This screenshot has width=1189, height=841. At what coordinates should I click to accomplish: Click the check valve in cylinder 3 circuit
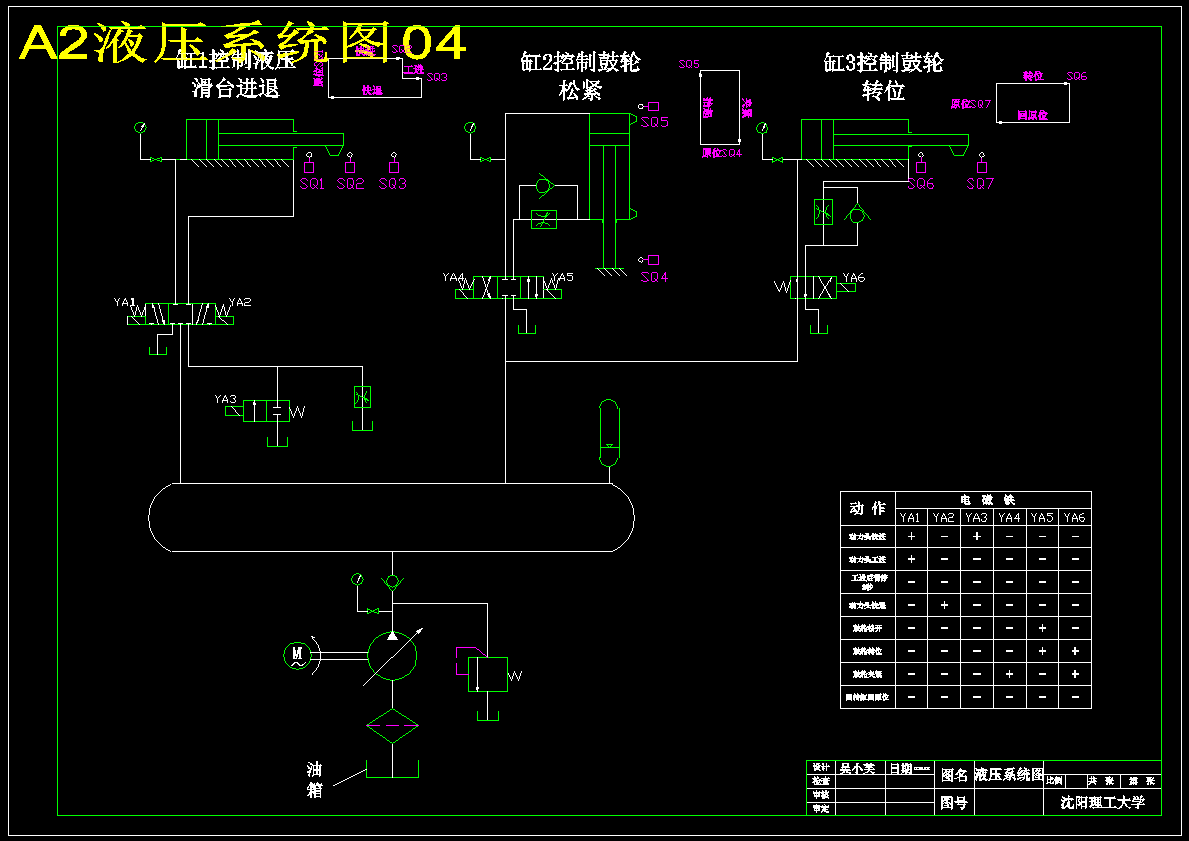click(x=857, y=215)
